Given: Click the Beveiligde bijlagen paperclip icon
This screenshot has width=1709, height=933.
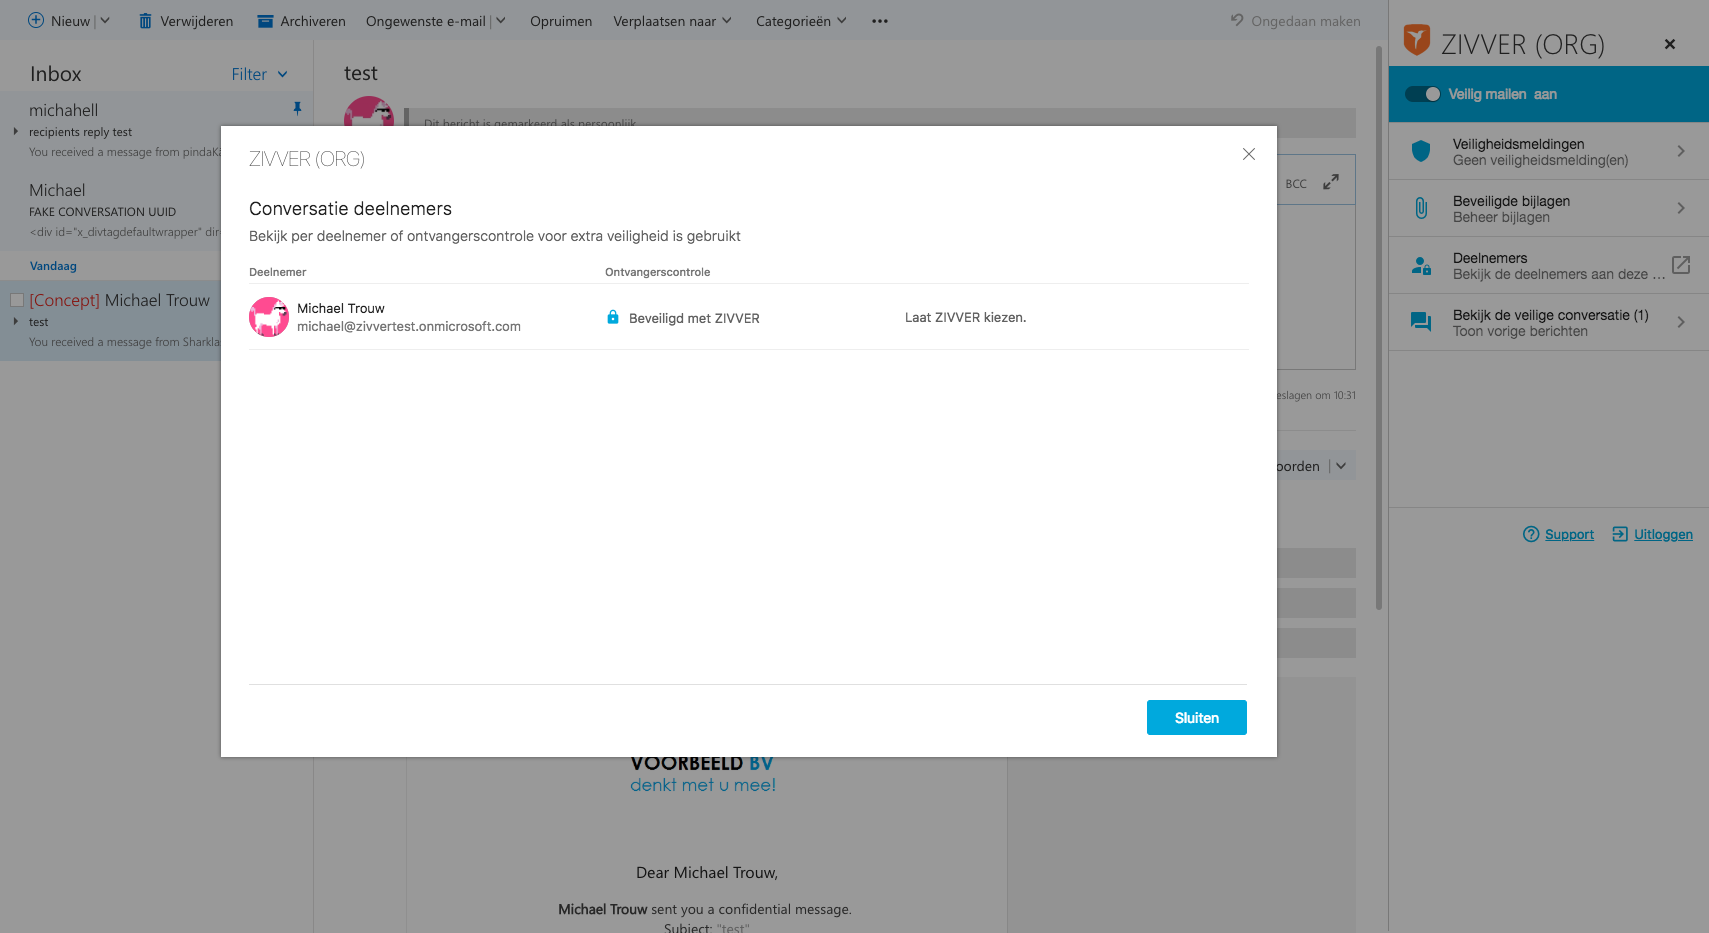Looking at the screenshot, I should (1421, 208).
